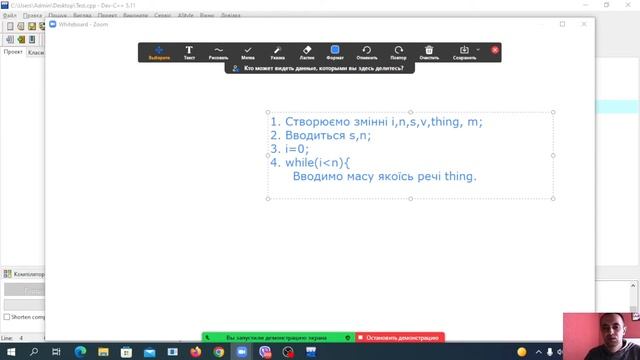
Task: Expand the Save options dropdown arrow
Action: (478, 50)
